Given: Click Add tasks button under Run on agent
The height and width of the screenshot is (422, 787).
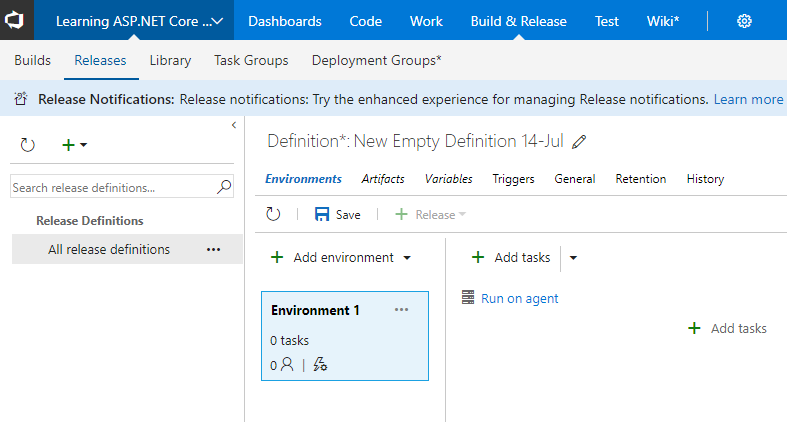Looking at the screenshot, I should pos(727,328).
